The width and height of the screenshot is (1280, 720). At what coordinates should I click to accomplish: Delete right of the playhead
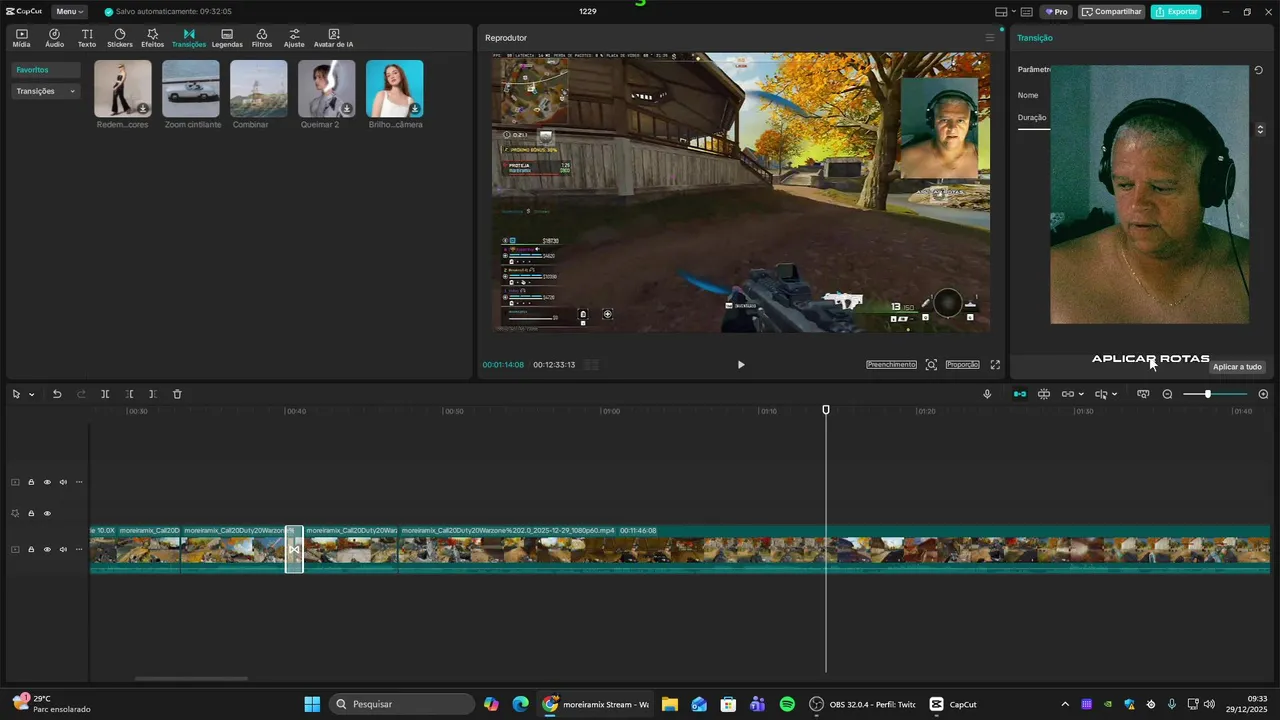pos(152,394)
